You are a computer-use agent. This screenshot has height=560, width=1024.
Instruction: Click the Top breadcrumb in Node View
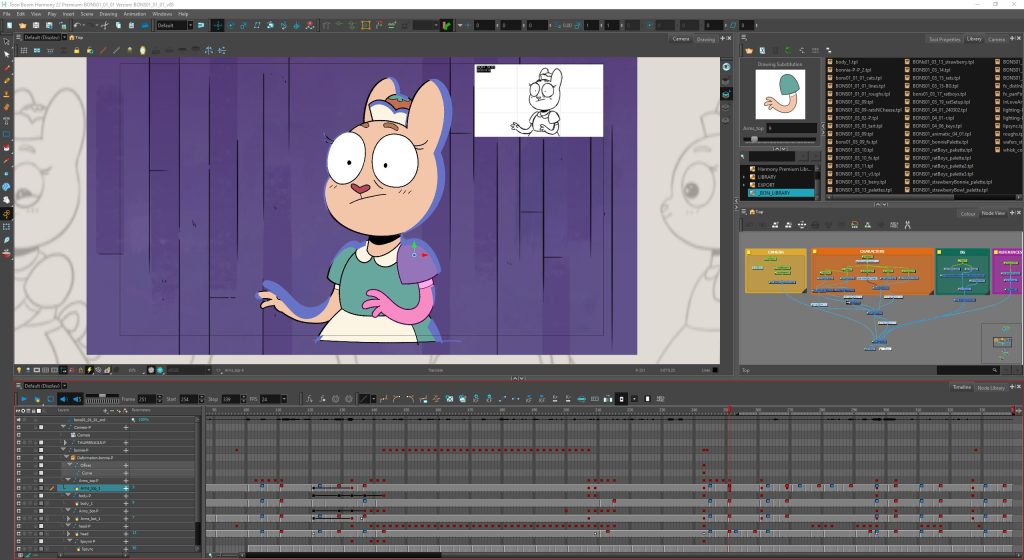tap(758, 211)
